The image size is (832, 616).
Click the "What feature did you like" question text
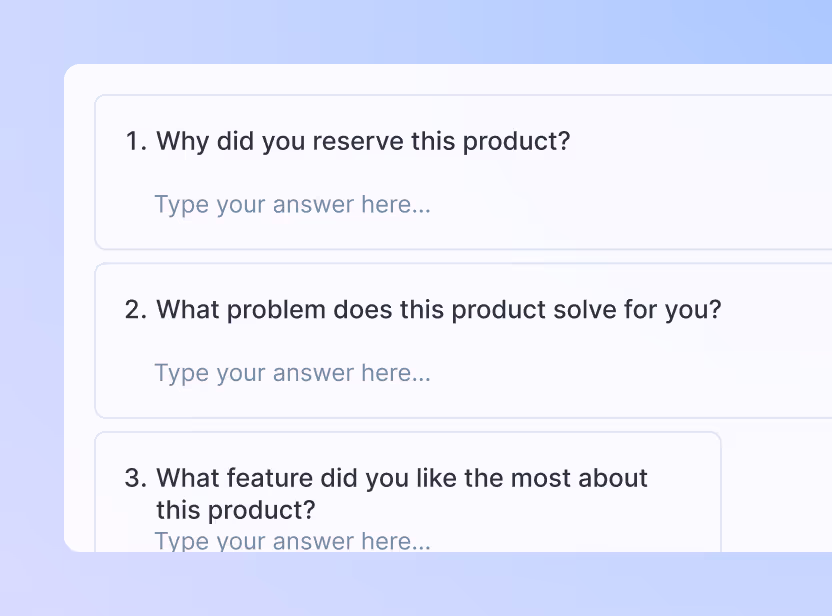coord(402,478)
